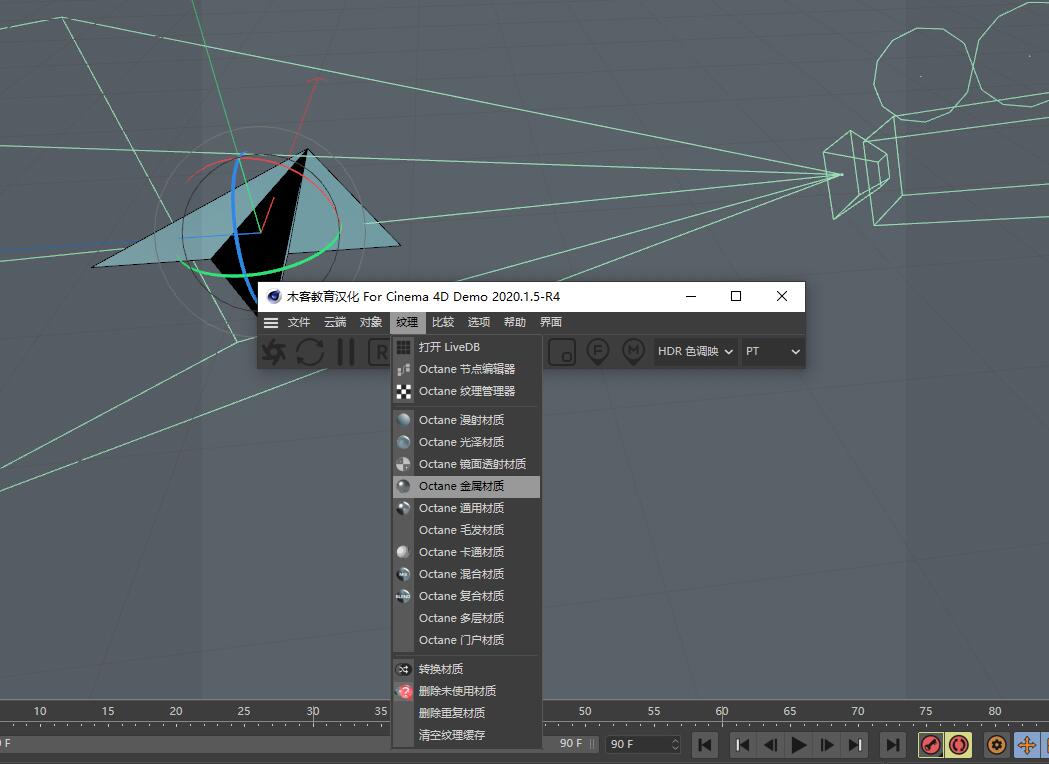Click the Octane restart render icon
The image size is (1049, 764).
(310, 351)
